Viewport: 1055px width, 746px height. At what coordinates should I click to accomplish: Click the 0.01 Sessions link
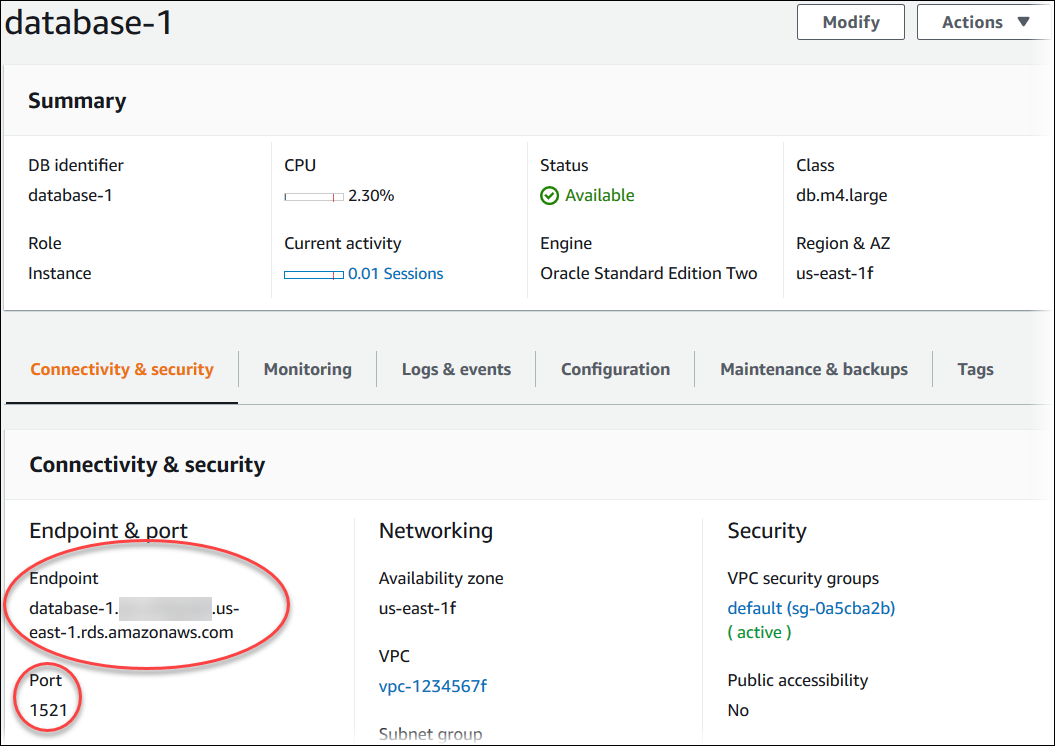tap(395, 273)
